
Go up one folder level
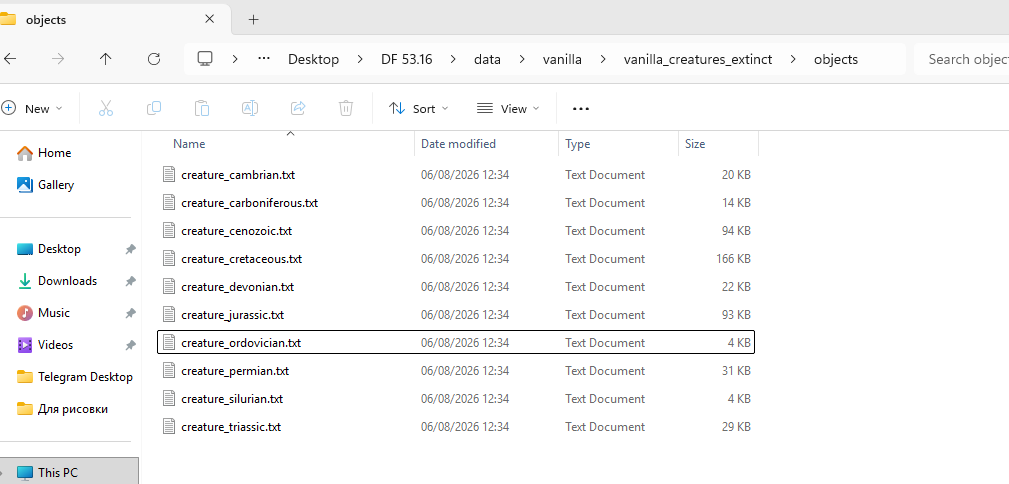106,59
